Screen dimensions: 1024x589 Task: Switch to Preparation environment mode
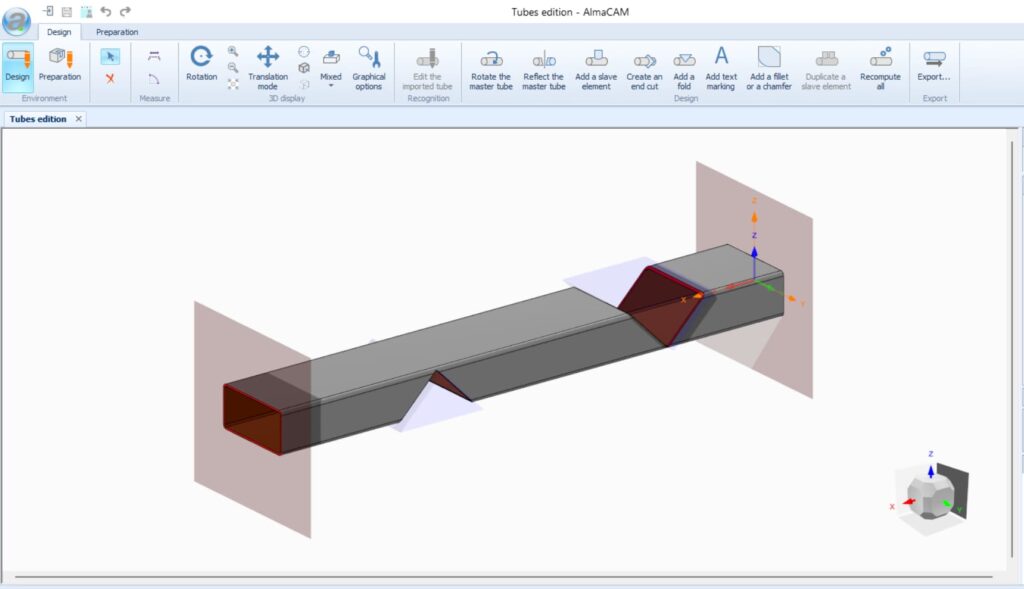click(60, 66)
